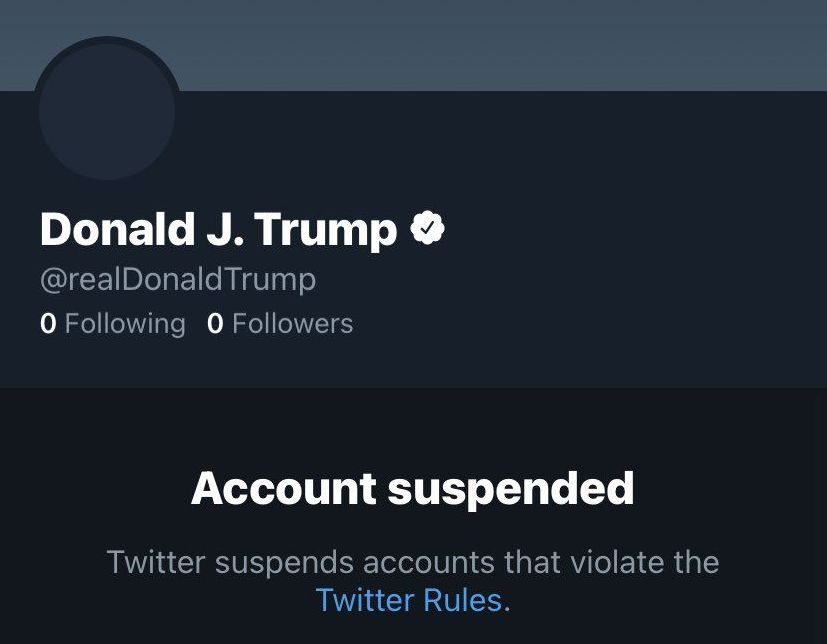Click the word Followers under the handle
The width and height of the screenshot is (827, 644).
click(292, 324)
